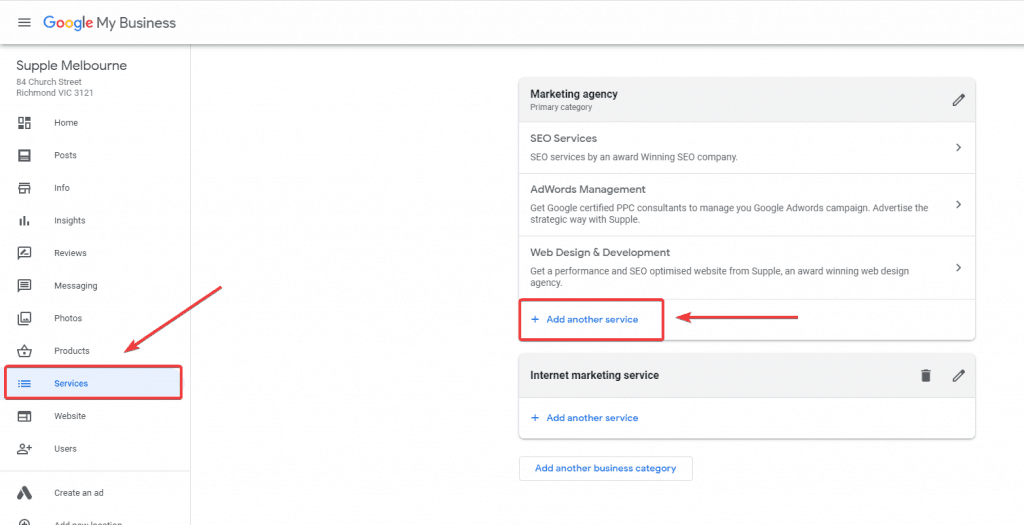Click plus icon under Internet marketing service
The width and height of the screenshot is (1024, 525).
535,417
